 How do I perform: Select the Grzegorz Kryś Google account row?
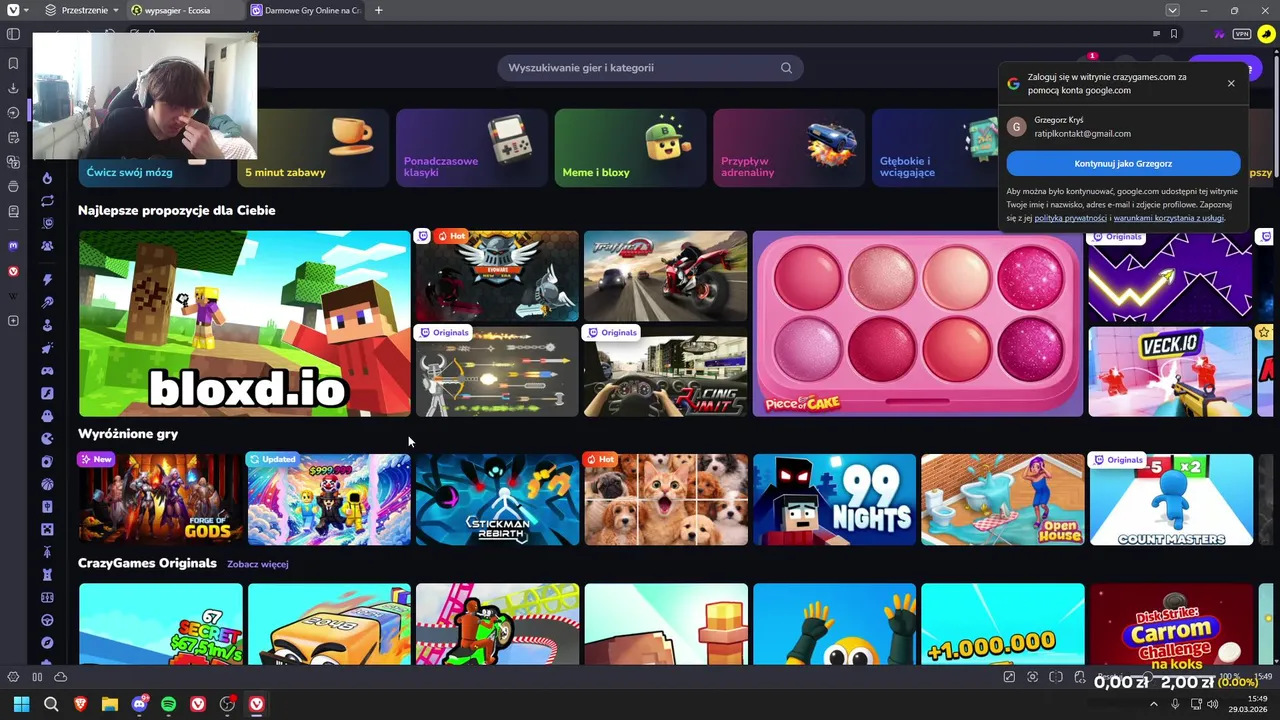click(1123, 127)
